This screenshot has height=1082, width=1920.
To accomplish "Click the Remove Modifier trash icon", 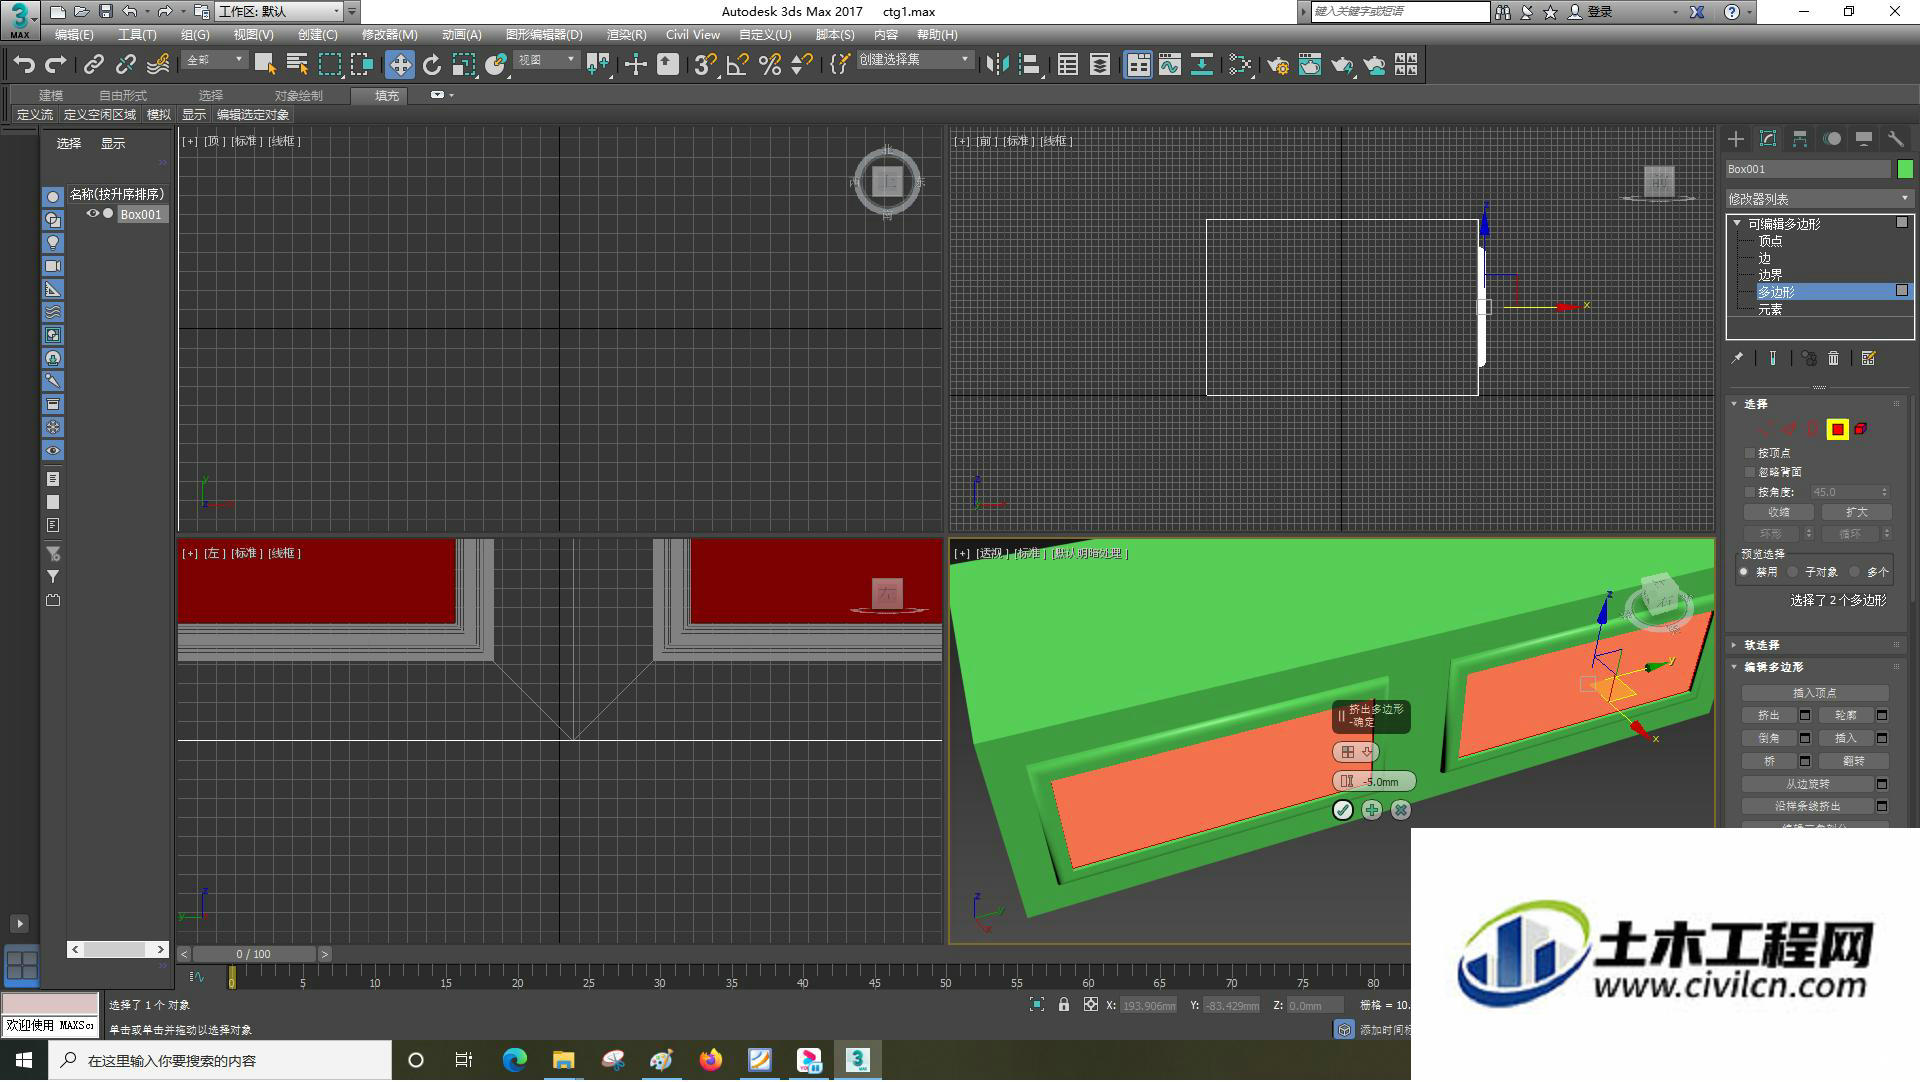I will (x=1834, y=358).
